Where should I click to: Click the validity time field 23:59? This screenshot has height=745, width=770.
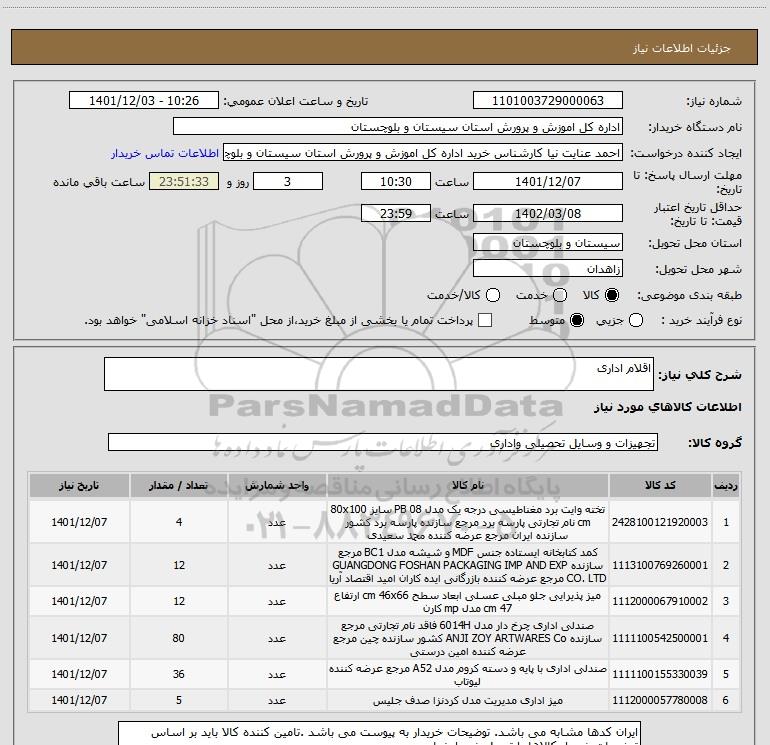click(396, 213)
